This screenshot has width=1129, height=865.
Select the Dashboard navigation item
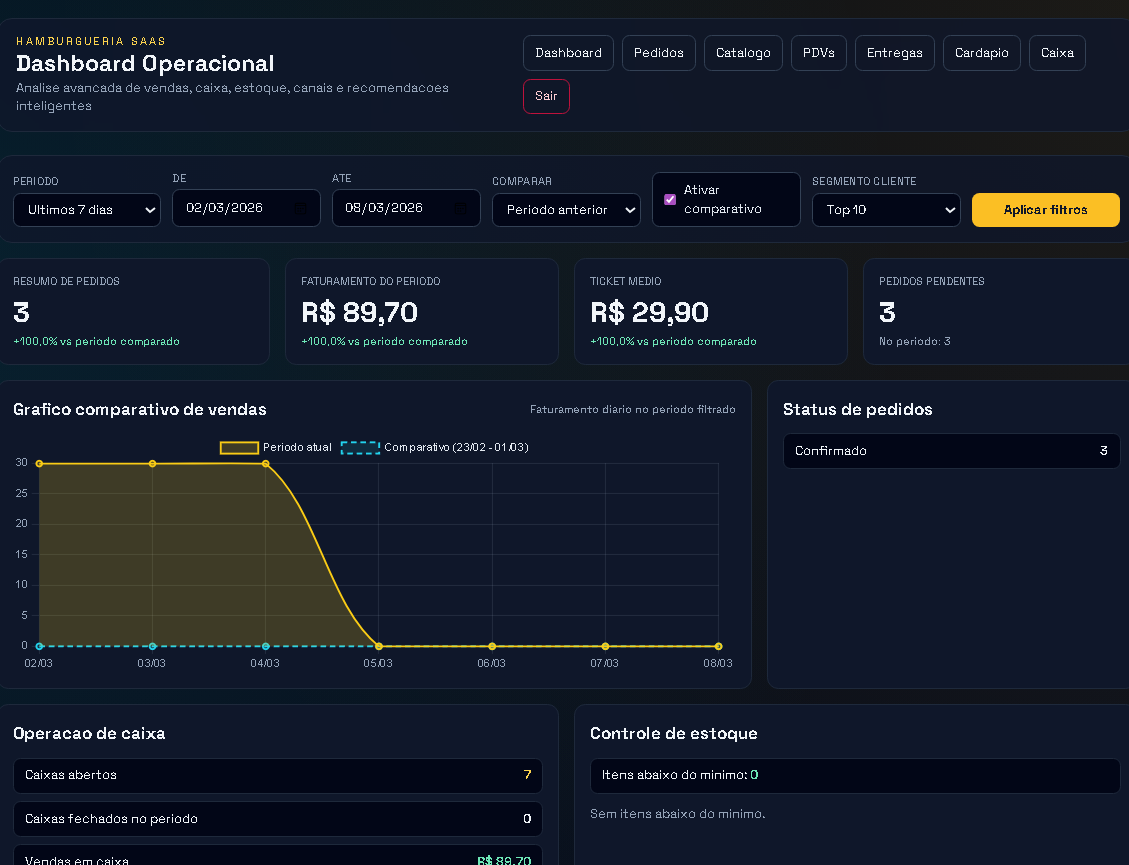[568, 52]
